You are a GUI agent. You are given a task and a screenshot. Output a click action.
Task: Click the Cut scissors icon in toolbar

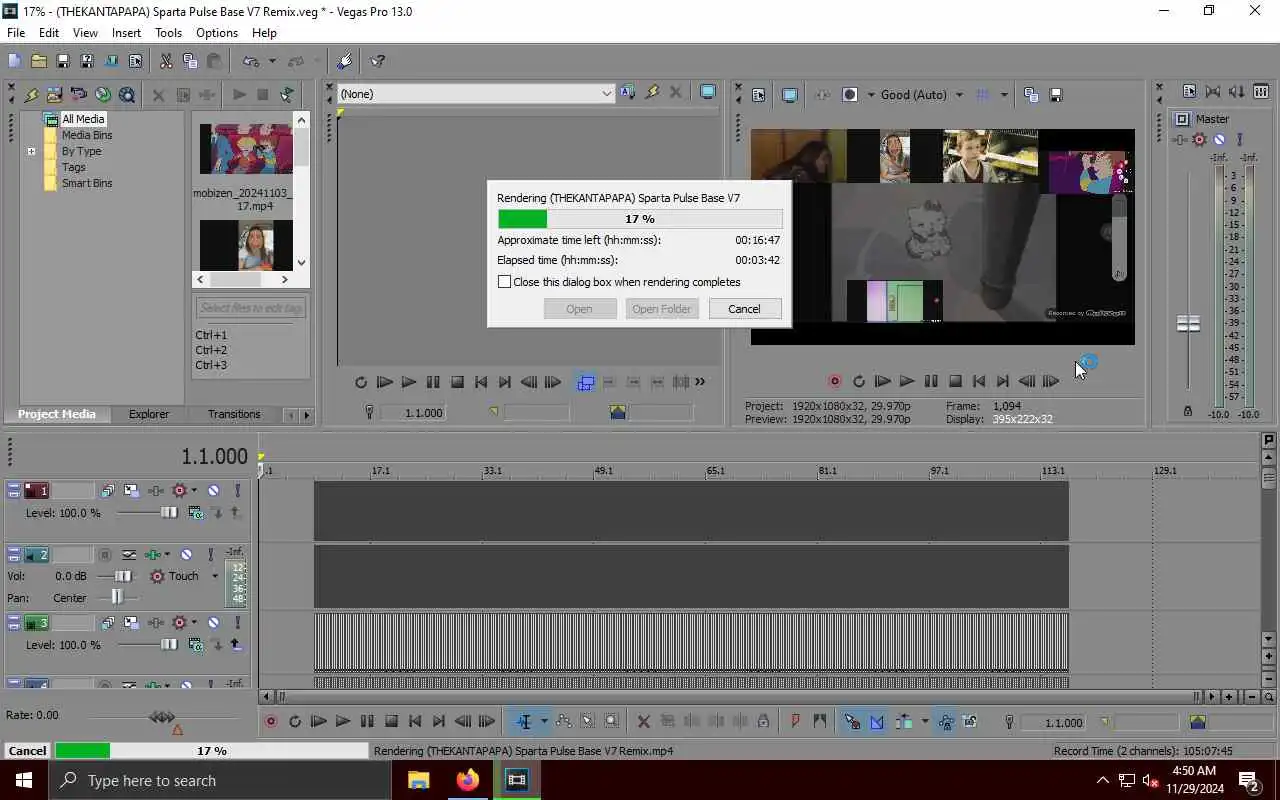(166, 61)
